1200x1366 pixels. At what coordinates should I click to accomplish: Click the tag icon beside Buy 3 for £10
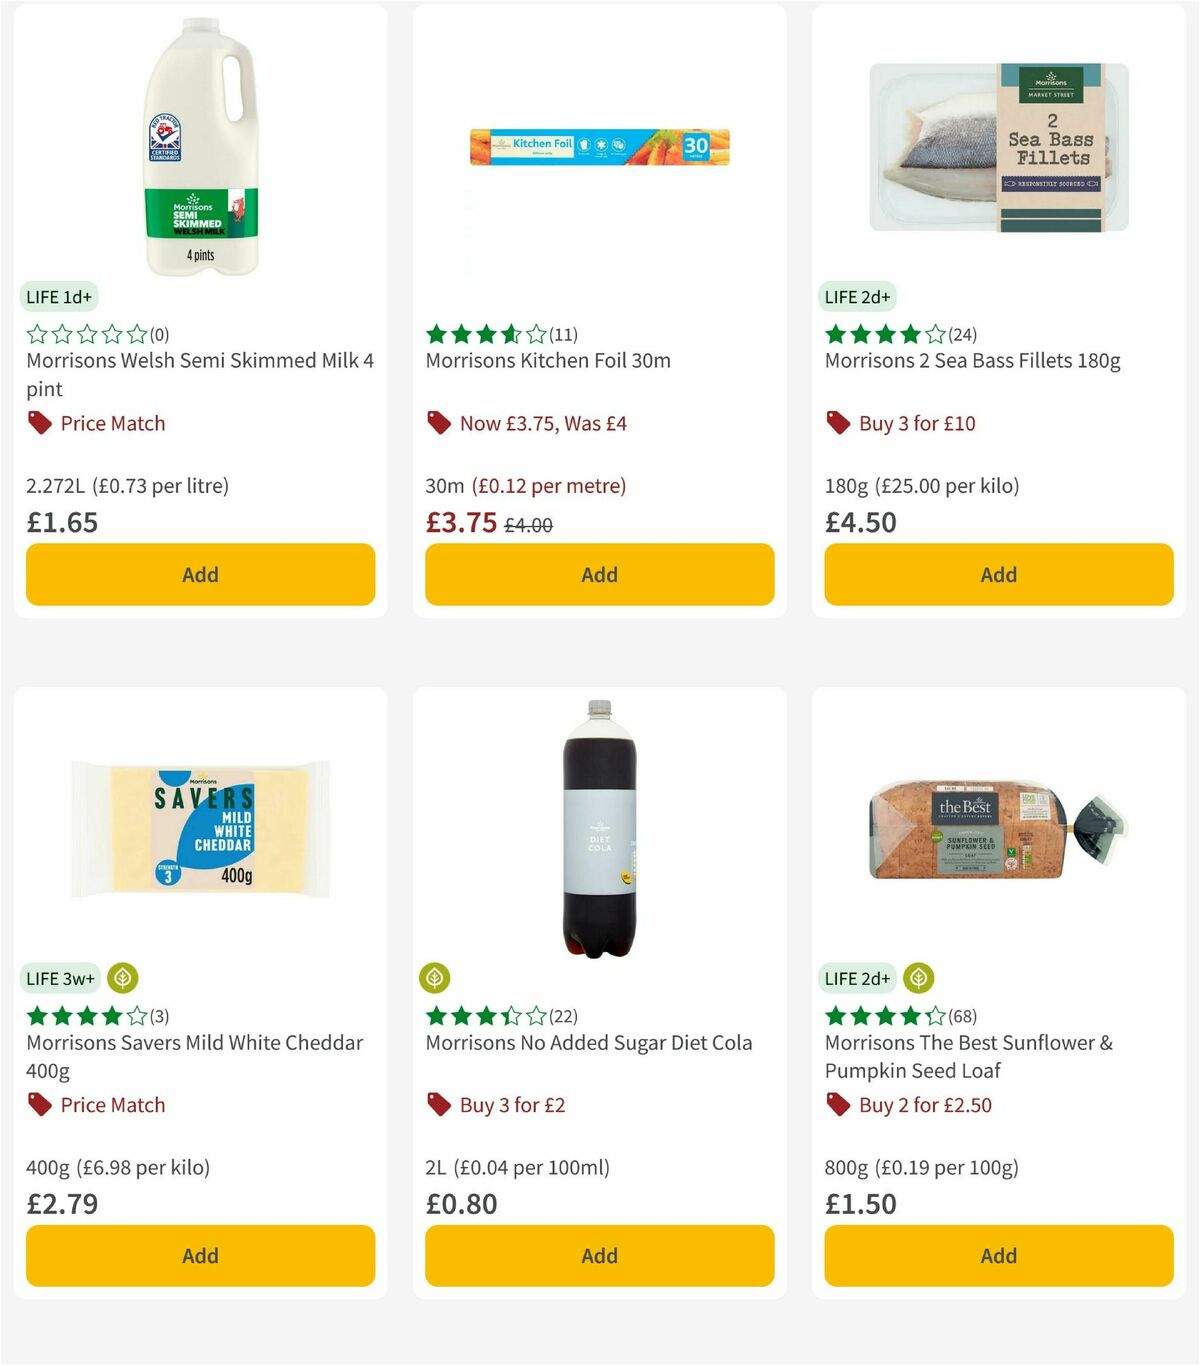(x=838, y=423)
